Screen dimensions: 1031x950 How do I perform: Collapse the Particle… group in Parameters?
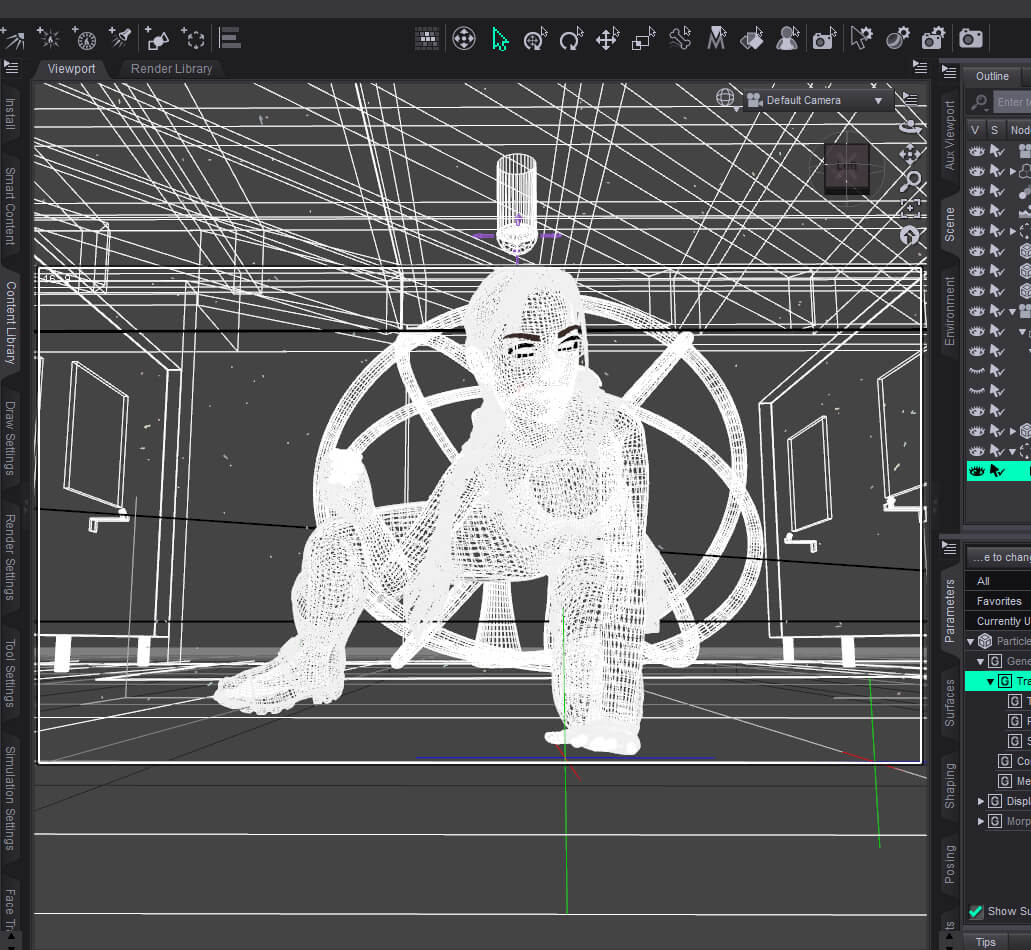click(971, 641)
